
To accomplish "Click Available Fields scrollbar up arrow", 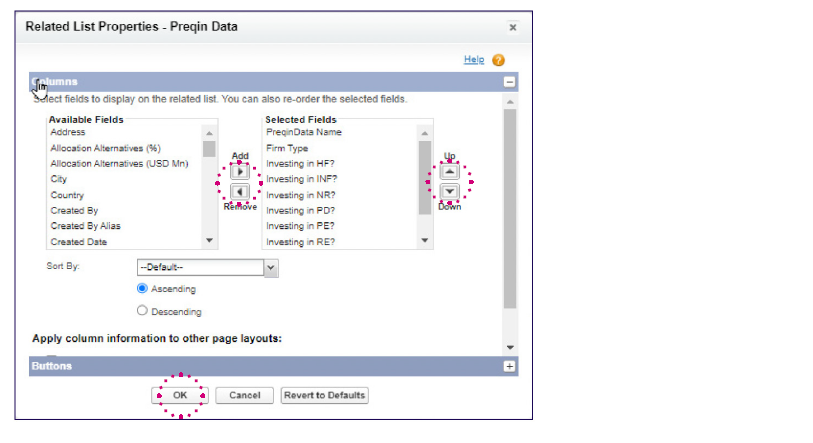I will click(209, 133).
